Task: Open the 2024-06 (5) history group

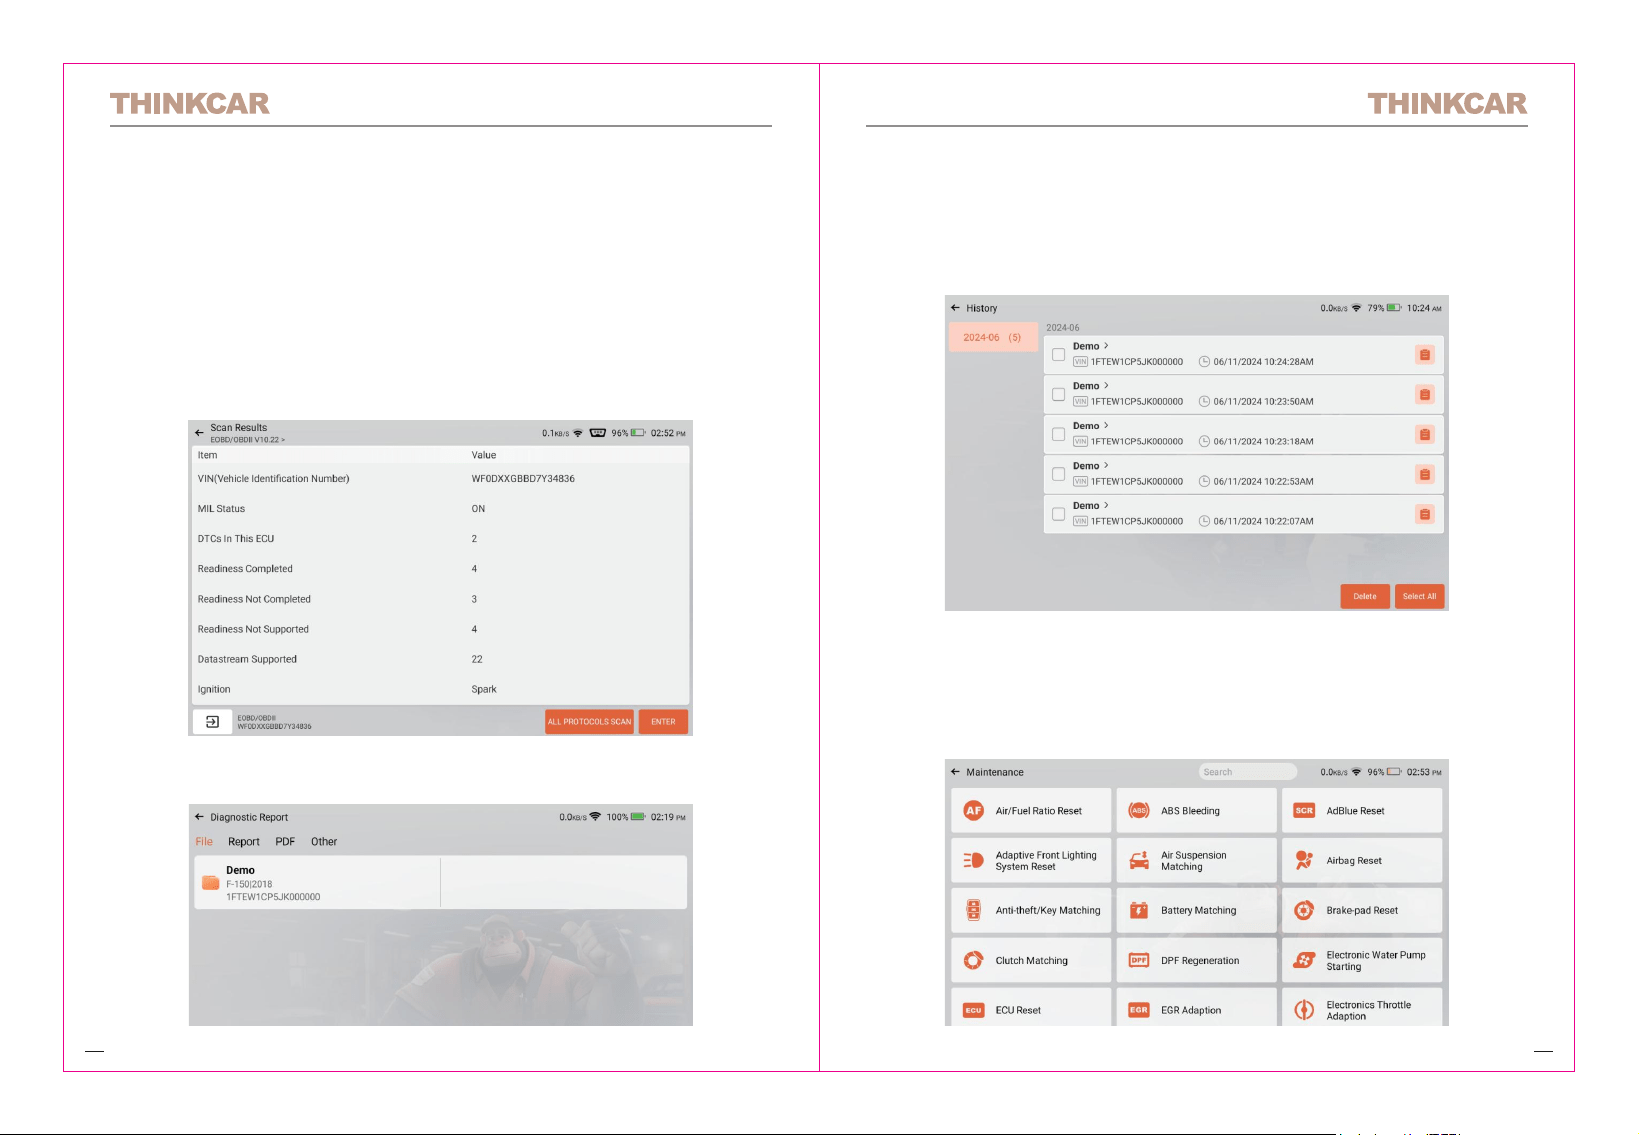Action: 993,337
